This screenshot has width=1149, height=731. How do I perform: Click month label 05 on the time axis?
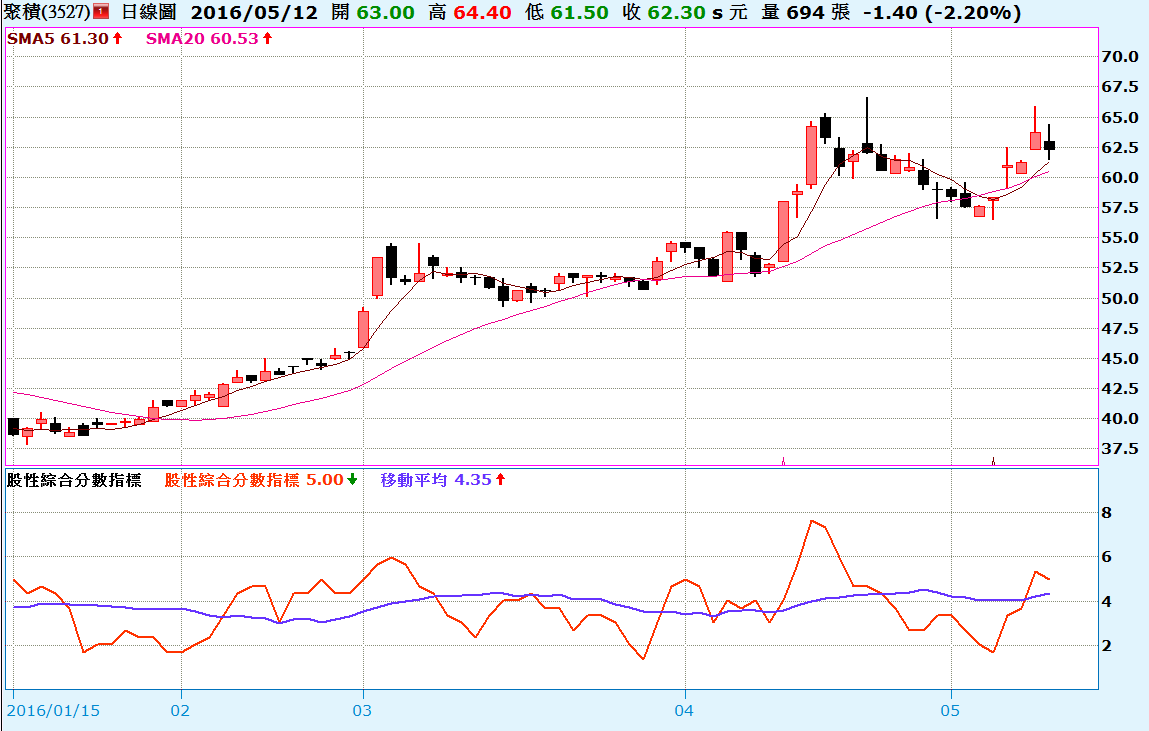pyautogui.click(x=952, y=710)
